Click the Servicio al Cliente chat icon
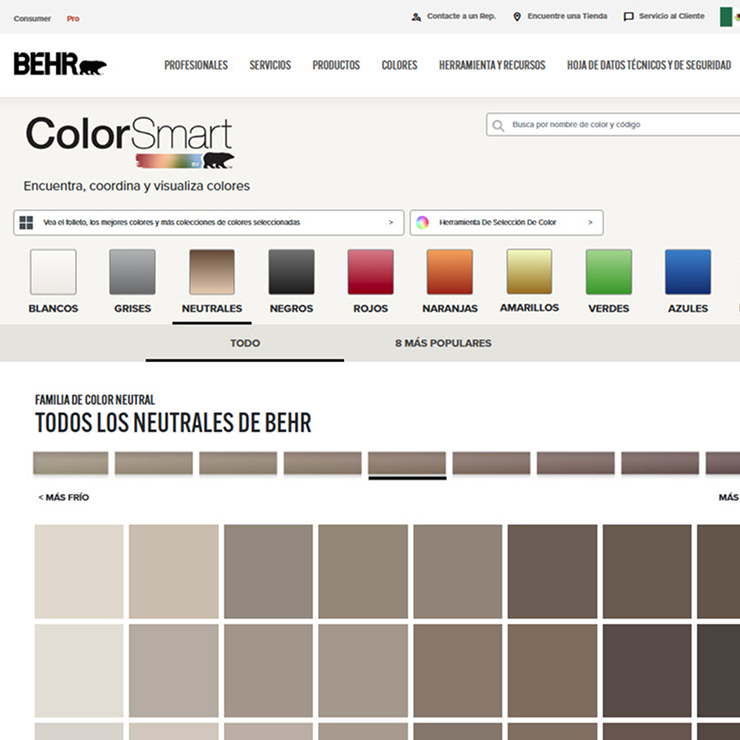This screenshot has width=740, height=740. click(628, 17)
